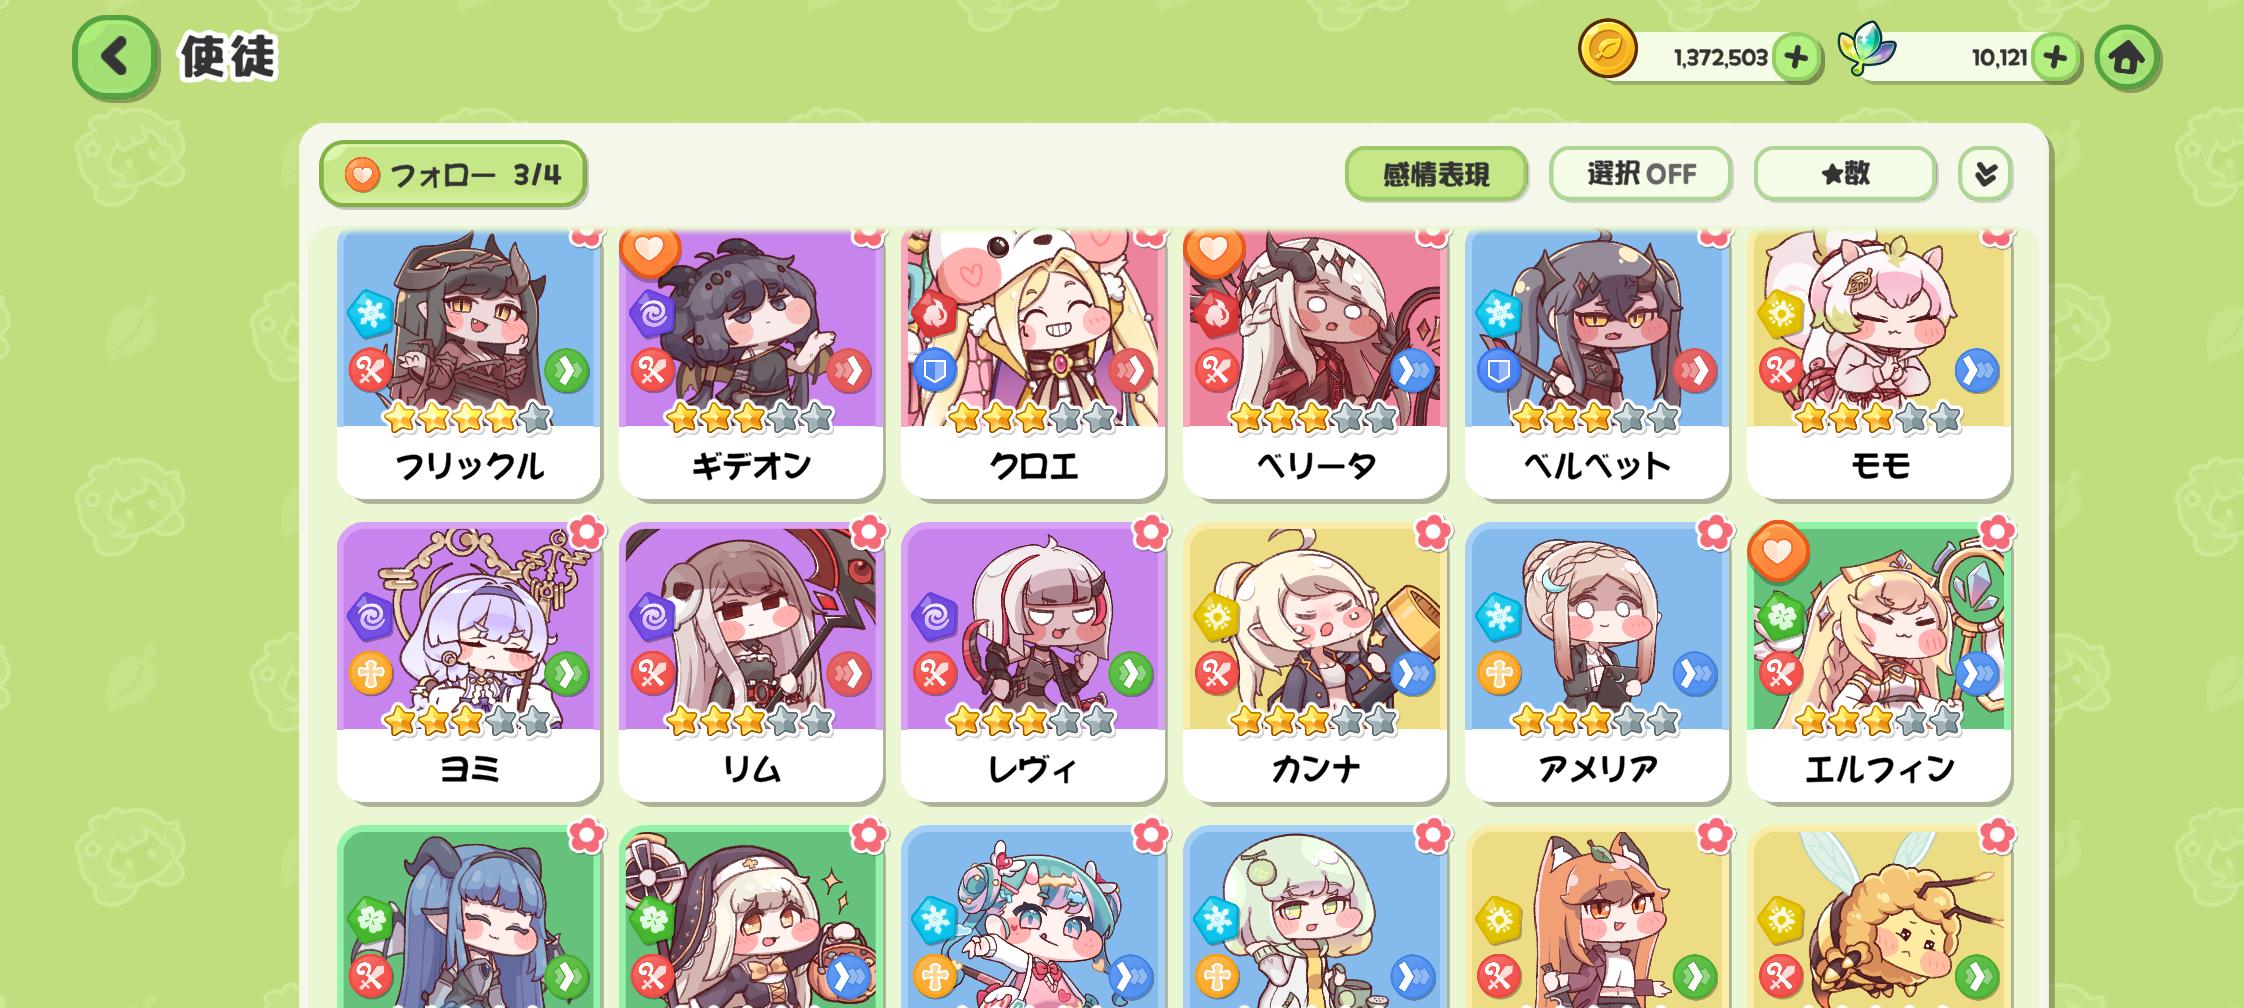This screenshot has height=1008, width=2244.
Task: Click pink flower badge on ヨミ card
Action: [586, 532]
